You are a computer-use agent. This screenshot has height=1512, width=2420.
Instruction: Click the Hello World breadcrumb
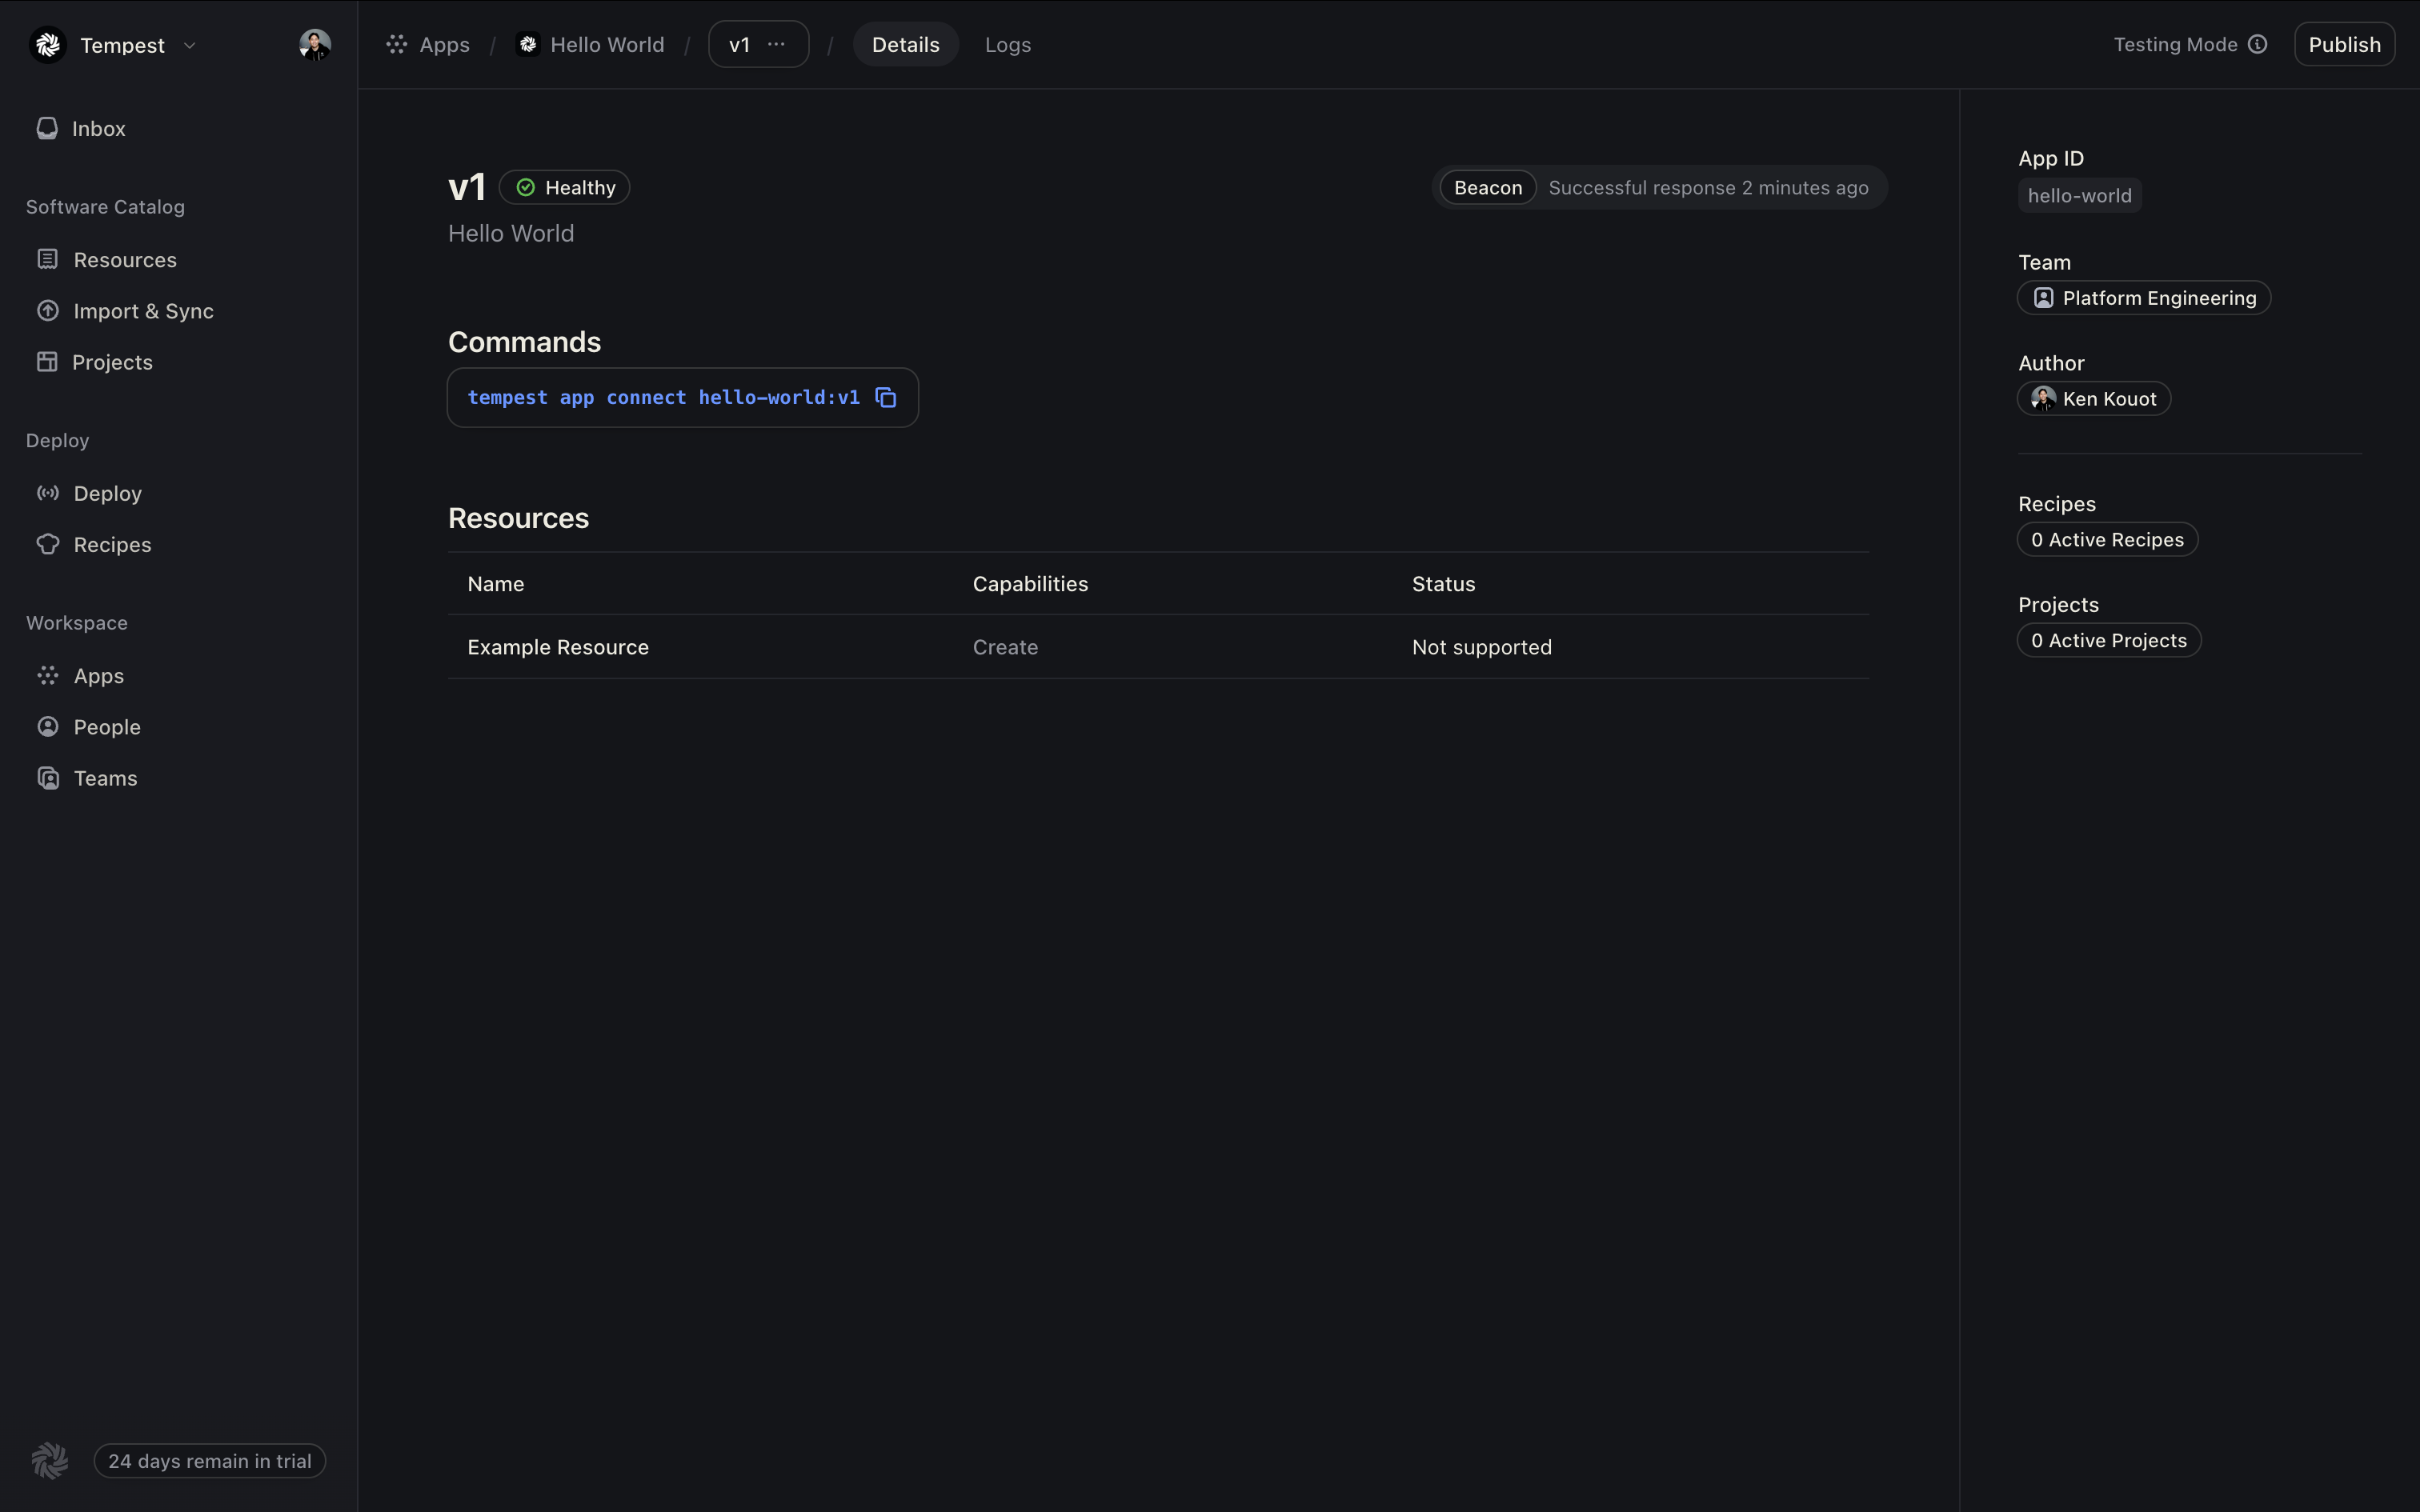point(606,45)
